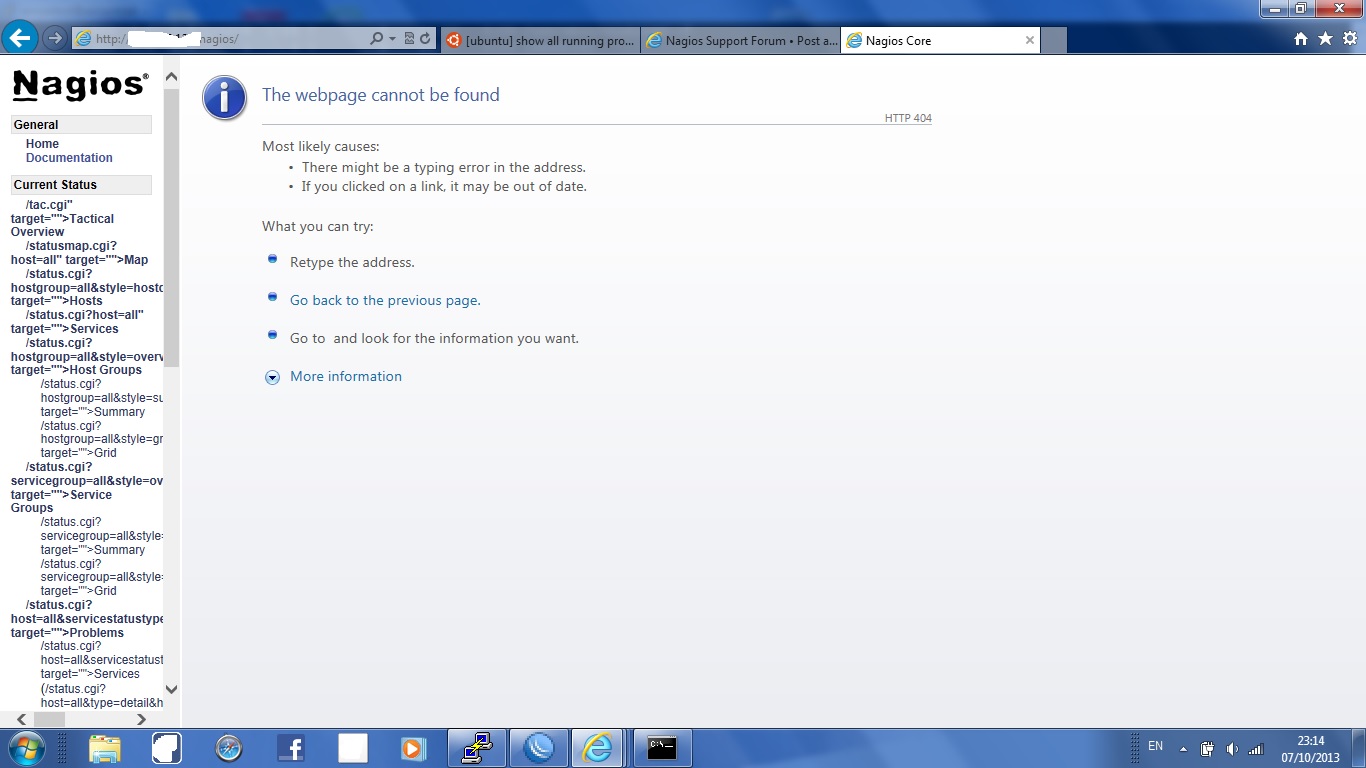Click Go back to the previous page link
The height and width of the screenshot is (768, 1366).
click(x=385, y=301)
